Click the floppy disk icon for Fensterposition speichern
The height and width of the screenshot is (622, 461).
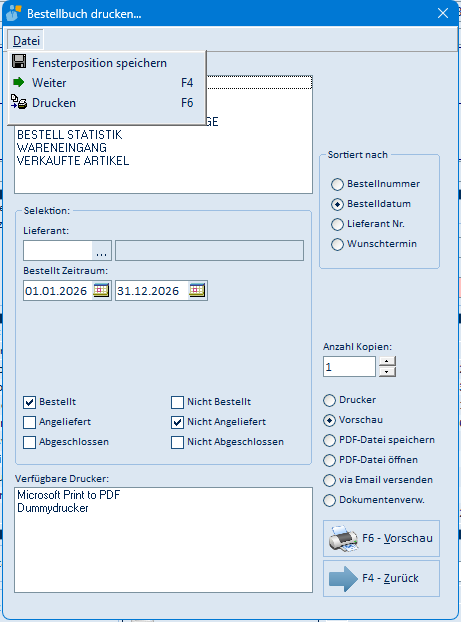click(19, 62)
